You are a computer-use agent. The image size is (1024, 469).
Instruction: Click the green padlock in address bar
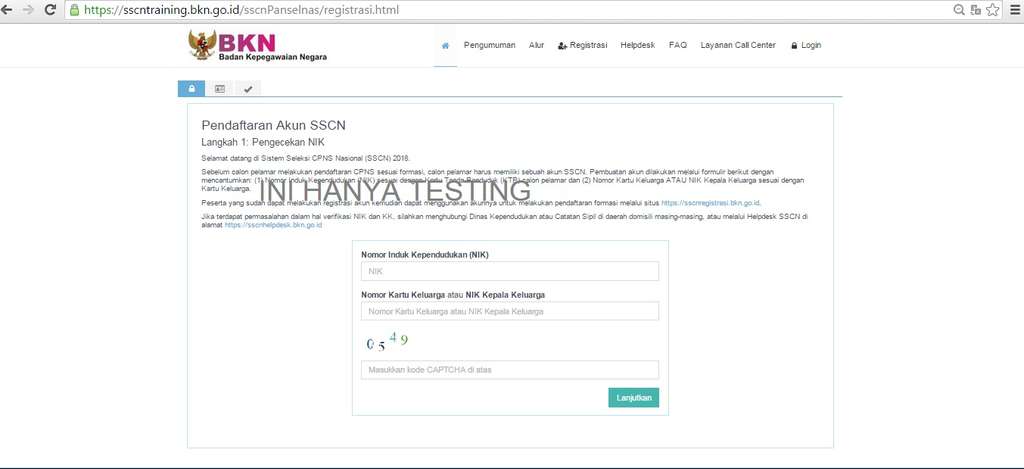click(x=74, y=10)
